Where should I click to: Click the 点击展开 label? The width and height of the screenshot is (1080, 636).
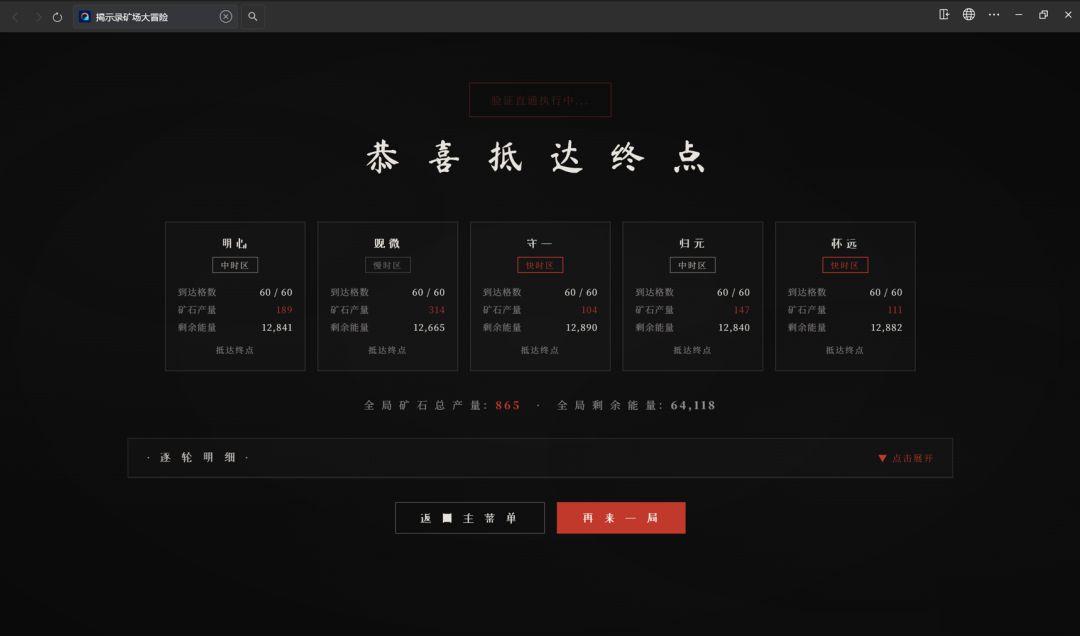point(913,458)
